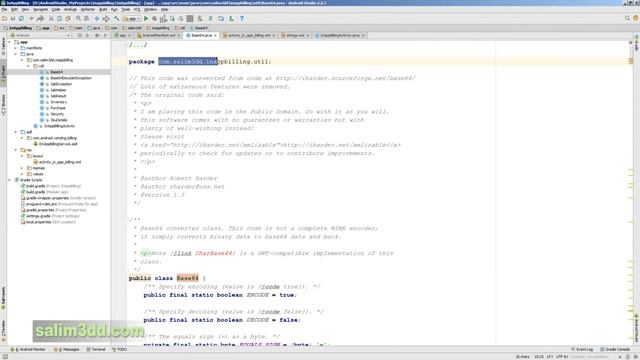Open the File menu

click(4, 9)
